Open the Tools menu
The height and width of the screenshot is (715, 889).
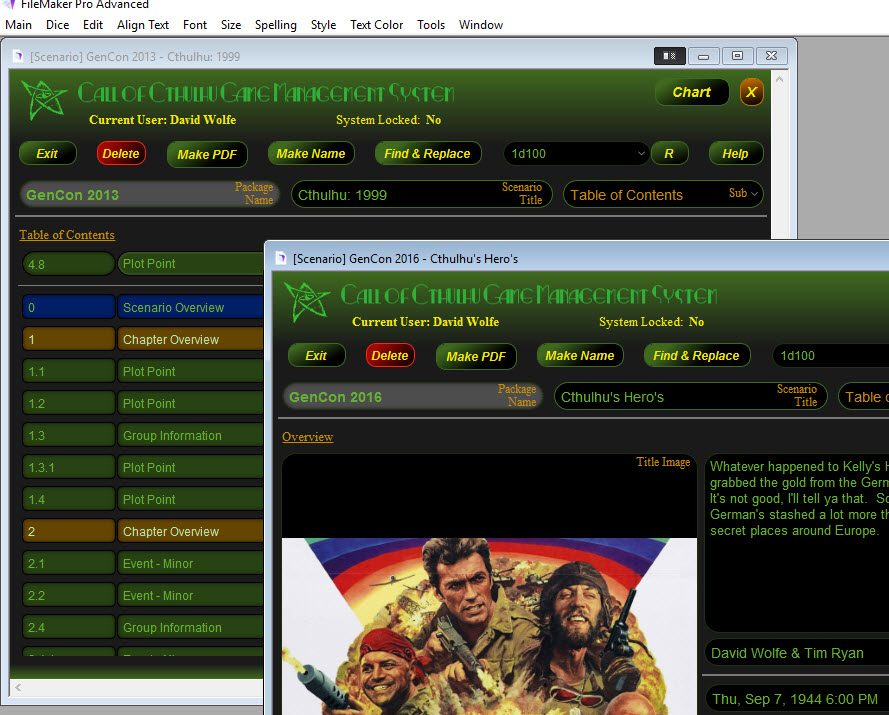431,25
